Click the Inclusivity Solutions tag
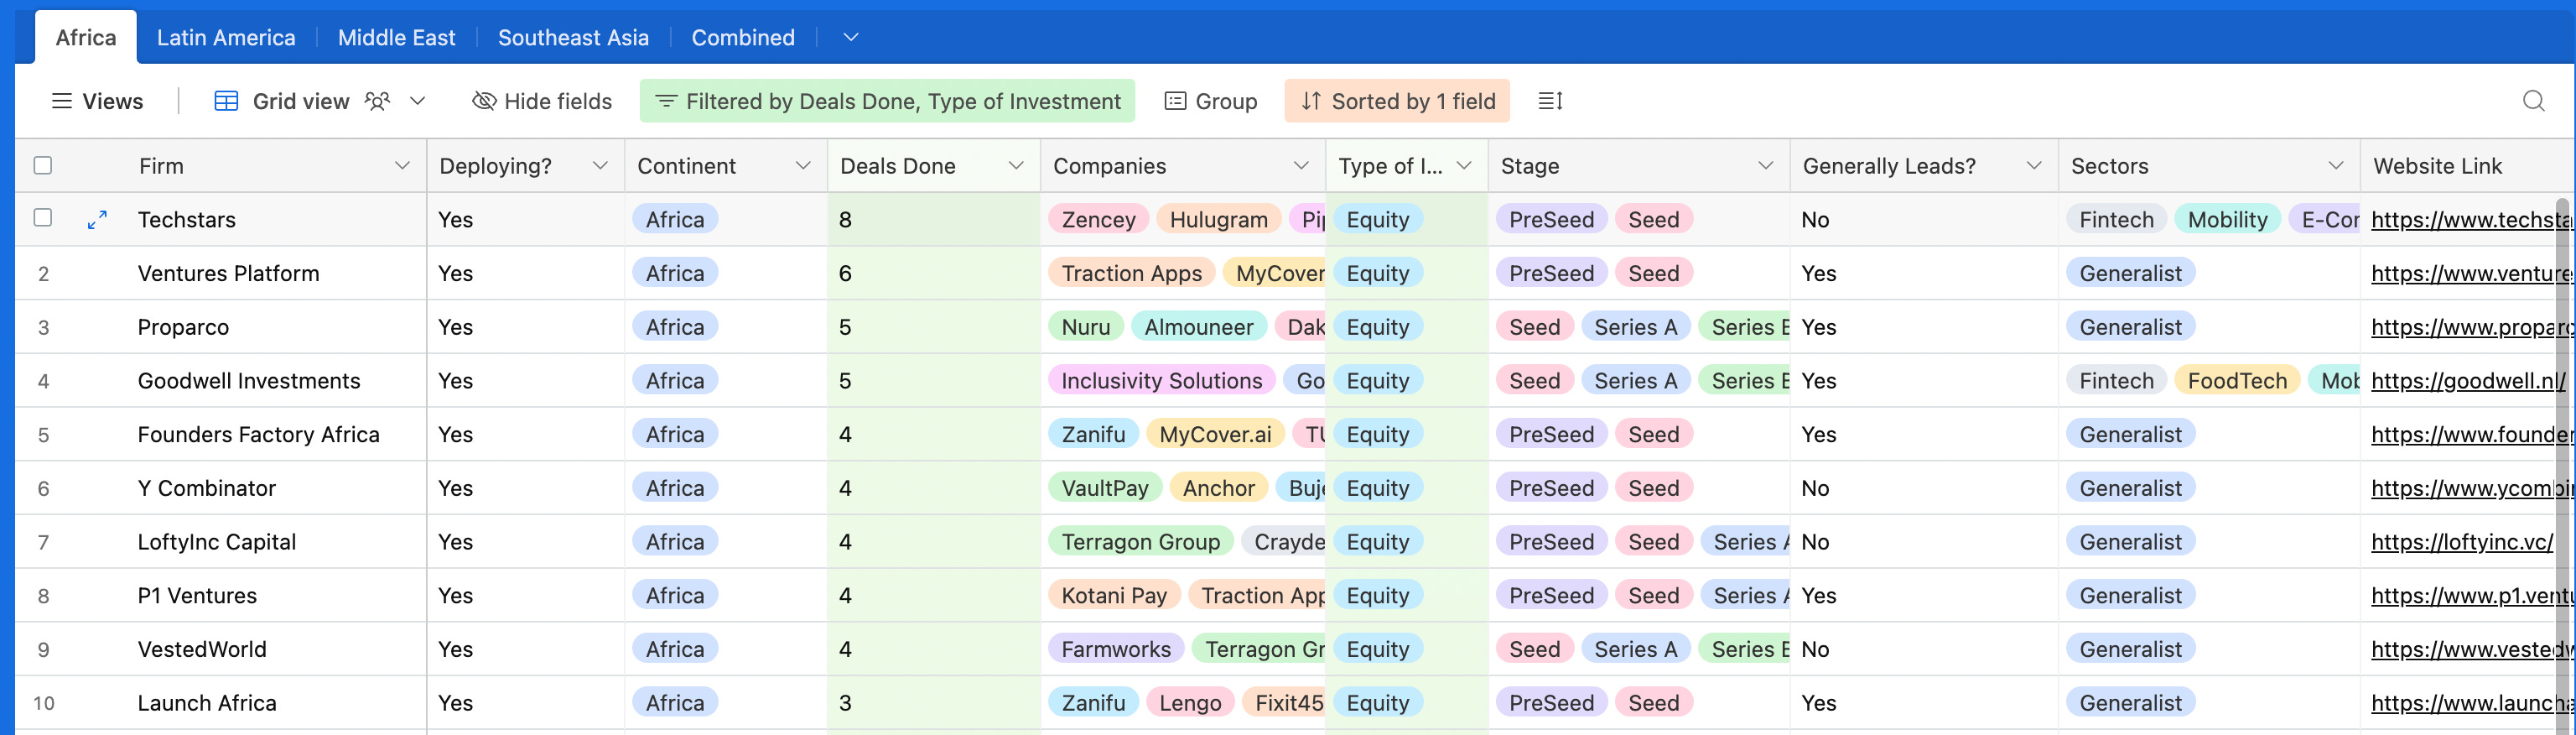The height and width of the screenshot is (735, 2576). 1161,381
